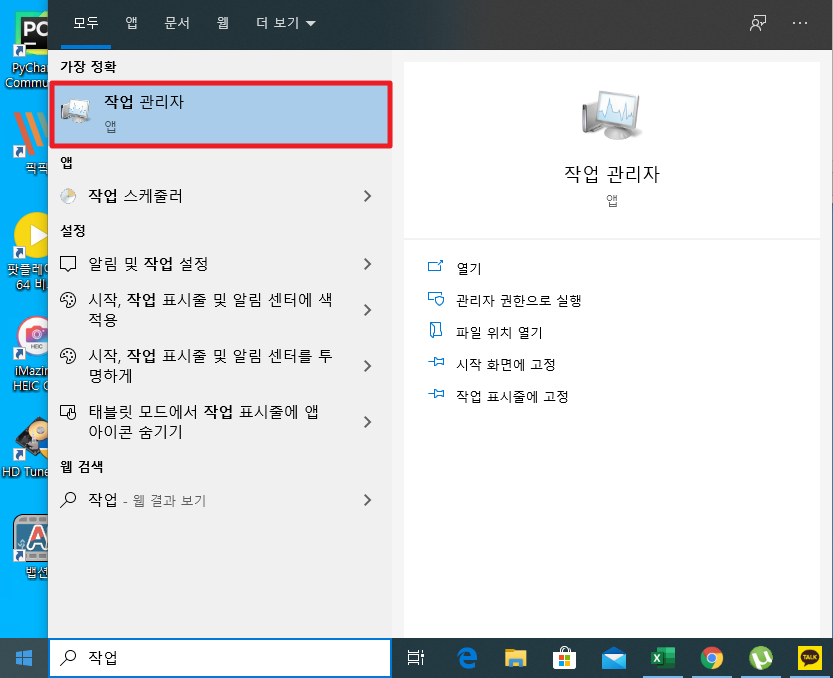Select the 모두 tab
The image size is (833, 678).
86,23
